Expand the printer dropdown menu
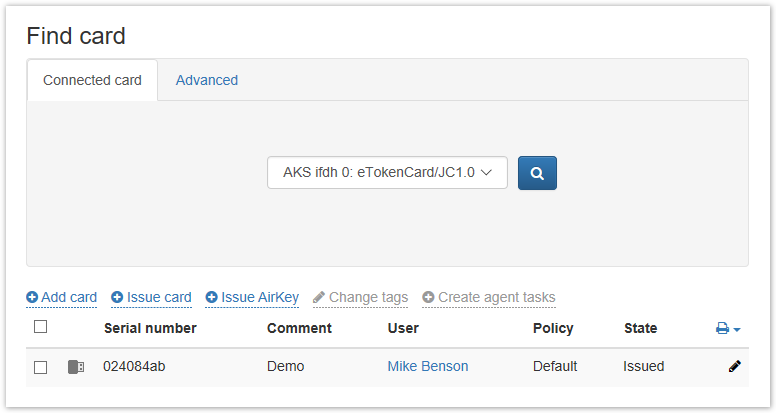 [728, 328]
